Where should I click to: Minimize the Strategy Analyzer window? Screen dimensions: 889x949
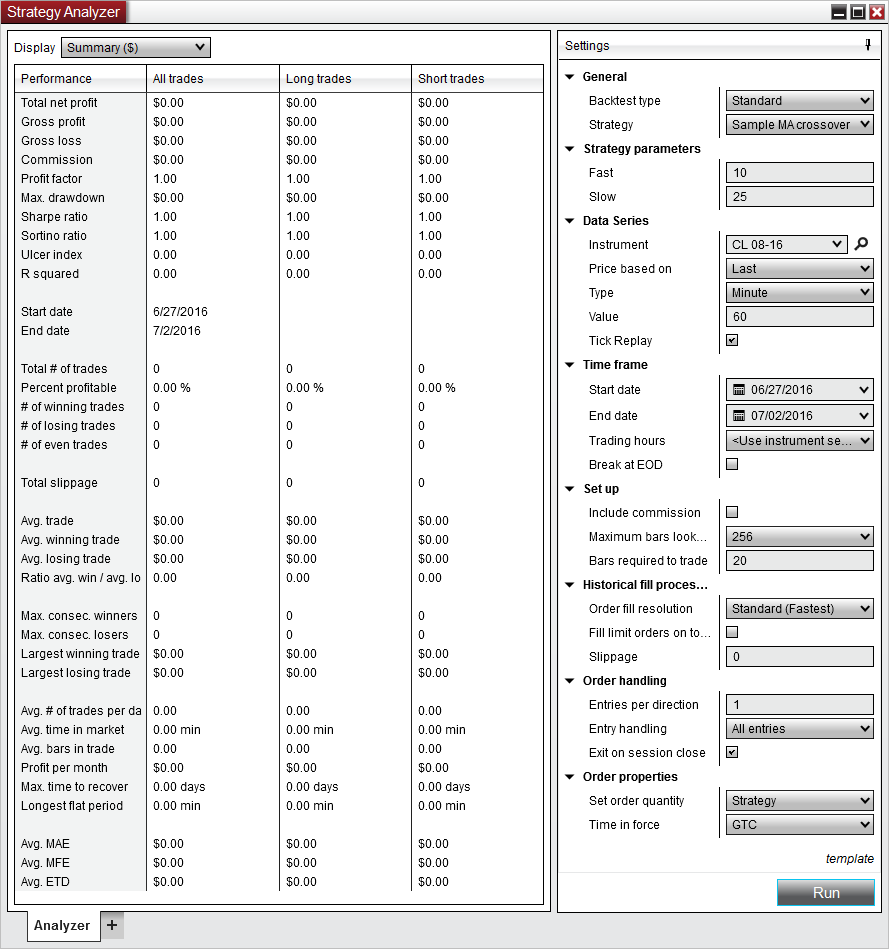click(839, 12)
